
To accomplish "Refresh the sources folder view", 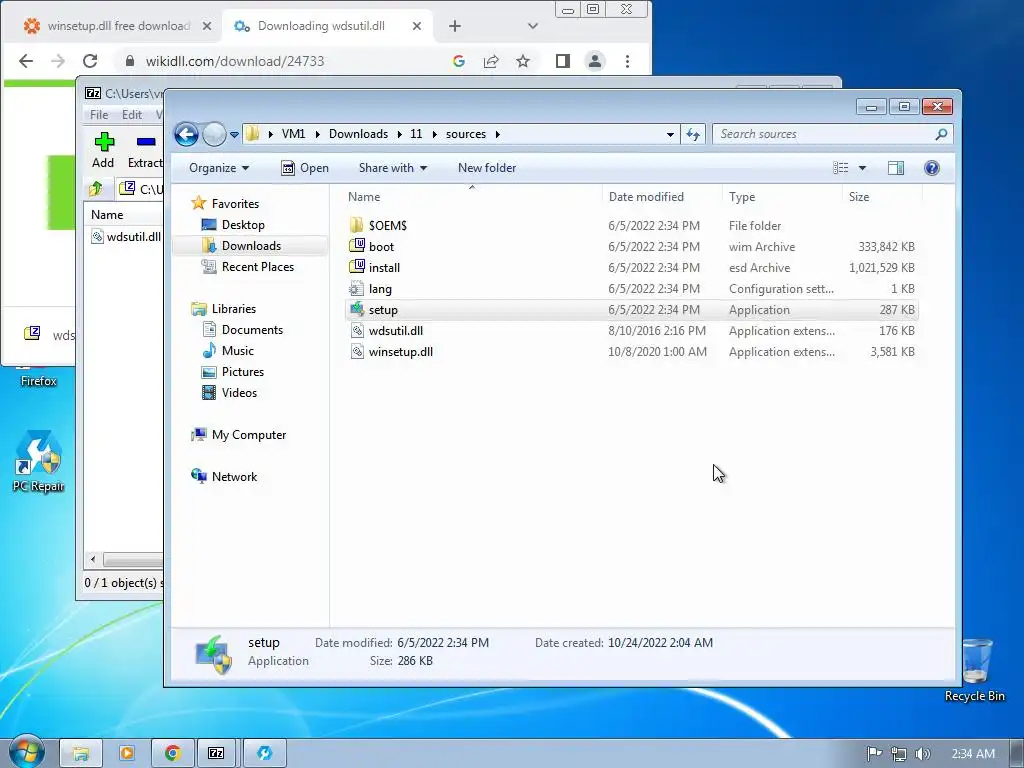I will coord(693,135).
